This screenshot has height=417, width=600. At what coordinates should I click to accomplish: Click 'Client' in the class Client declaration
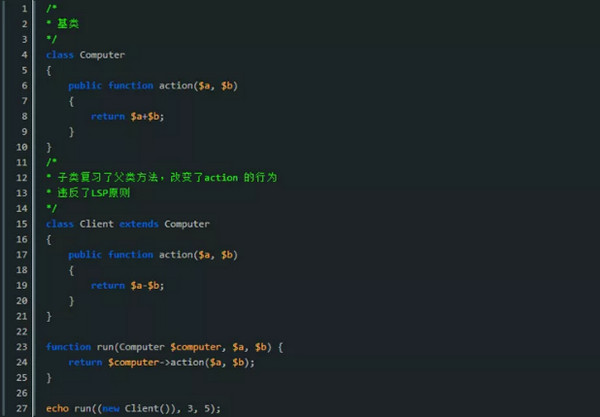96,224
